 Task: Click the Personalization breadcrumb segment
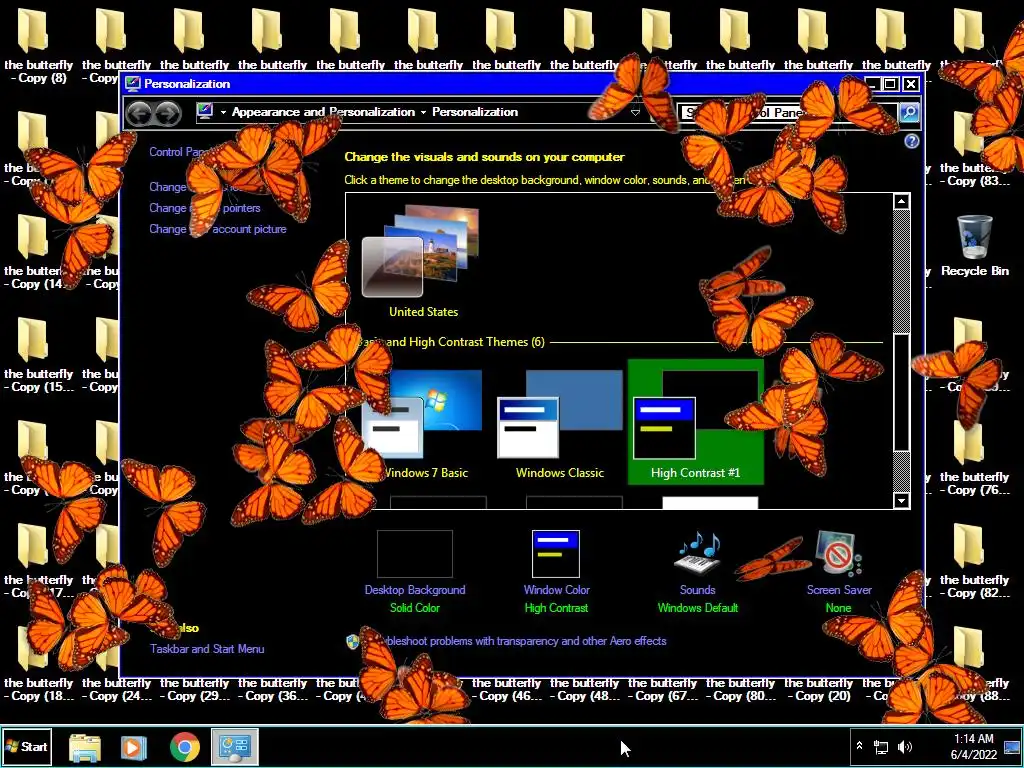(x=475, y=112)
